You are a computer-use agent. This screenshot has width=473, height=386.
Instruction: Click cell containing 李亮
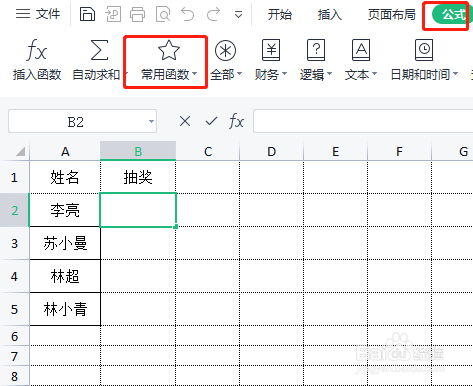pos(65,210)
